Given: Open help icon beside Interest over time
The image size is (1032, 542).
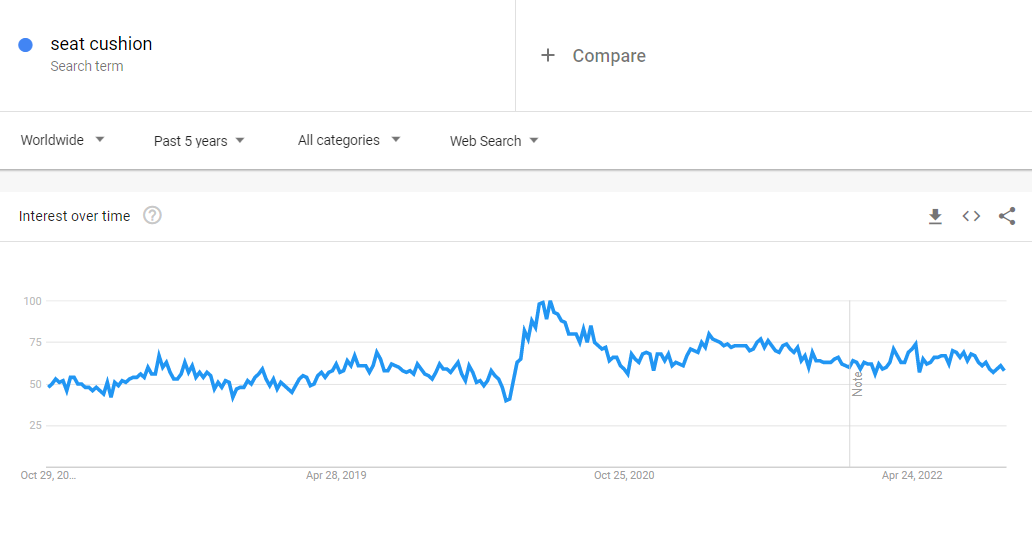Looking at the screenshot, I should [x=152, y=215].
